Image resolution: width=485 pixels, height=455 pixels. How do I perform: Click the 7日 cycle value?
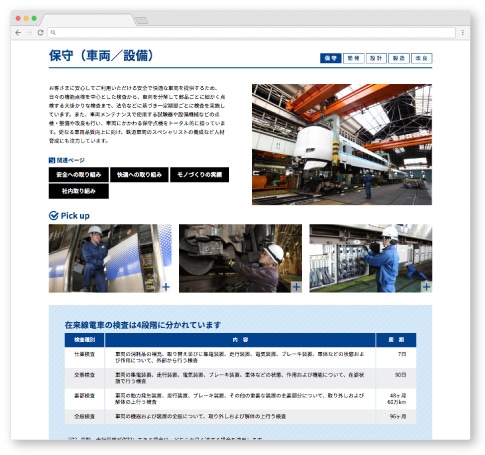coord(402,354)
